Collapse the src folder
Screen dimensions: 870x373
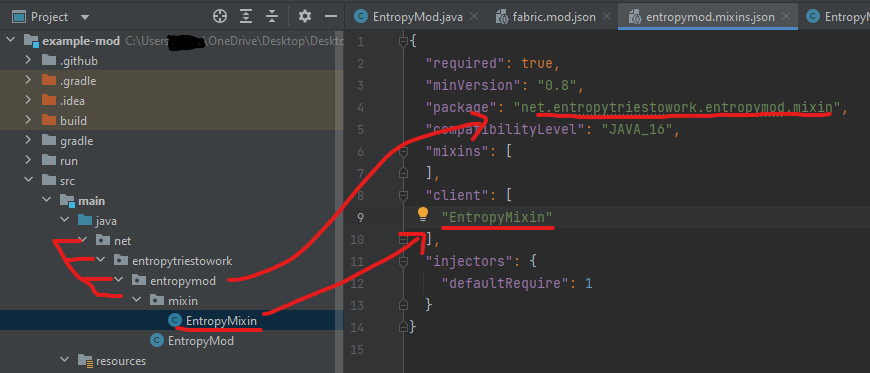point(28,181)
